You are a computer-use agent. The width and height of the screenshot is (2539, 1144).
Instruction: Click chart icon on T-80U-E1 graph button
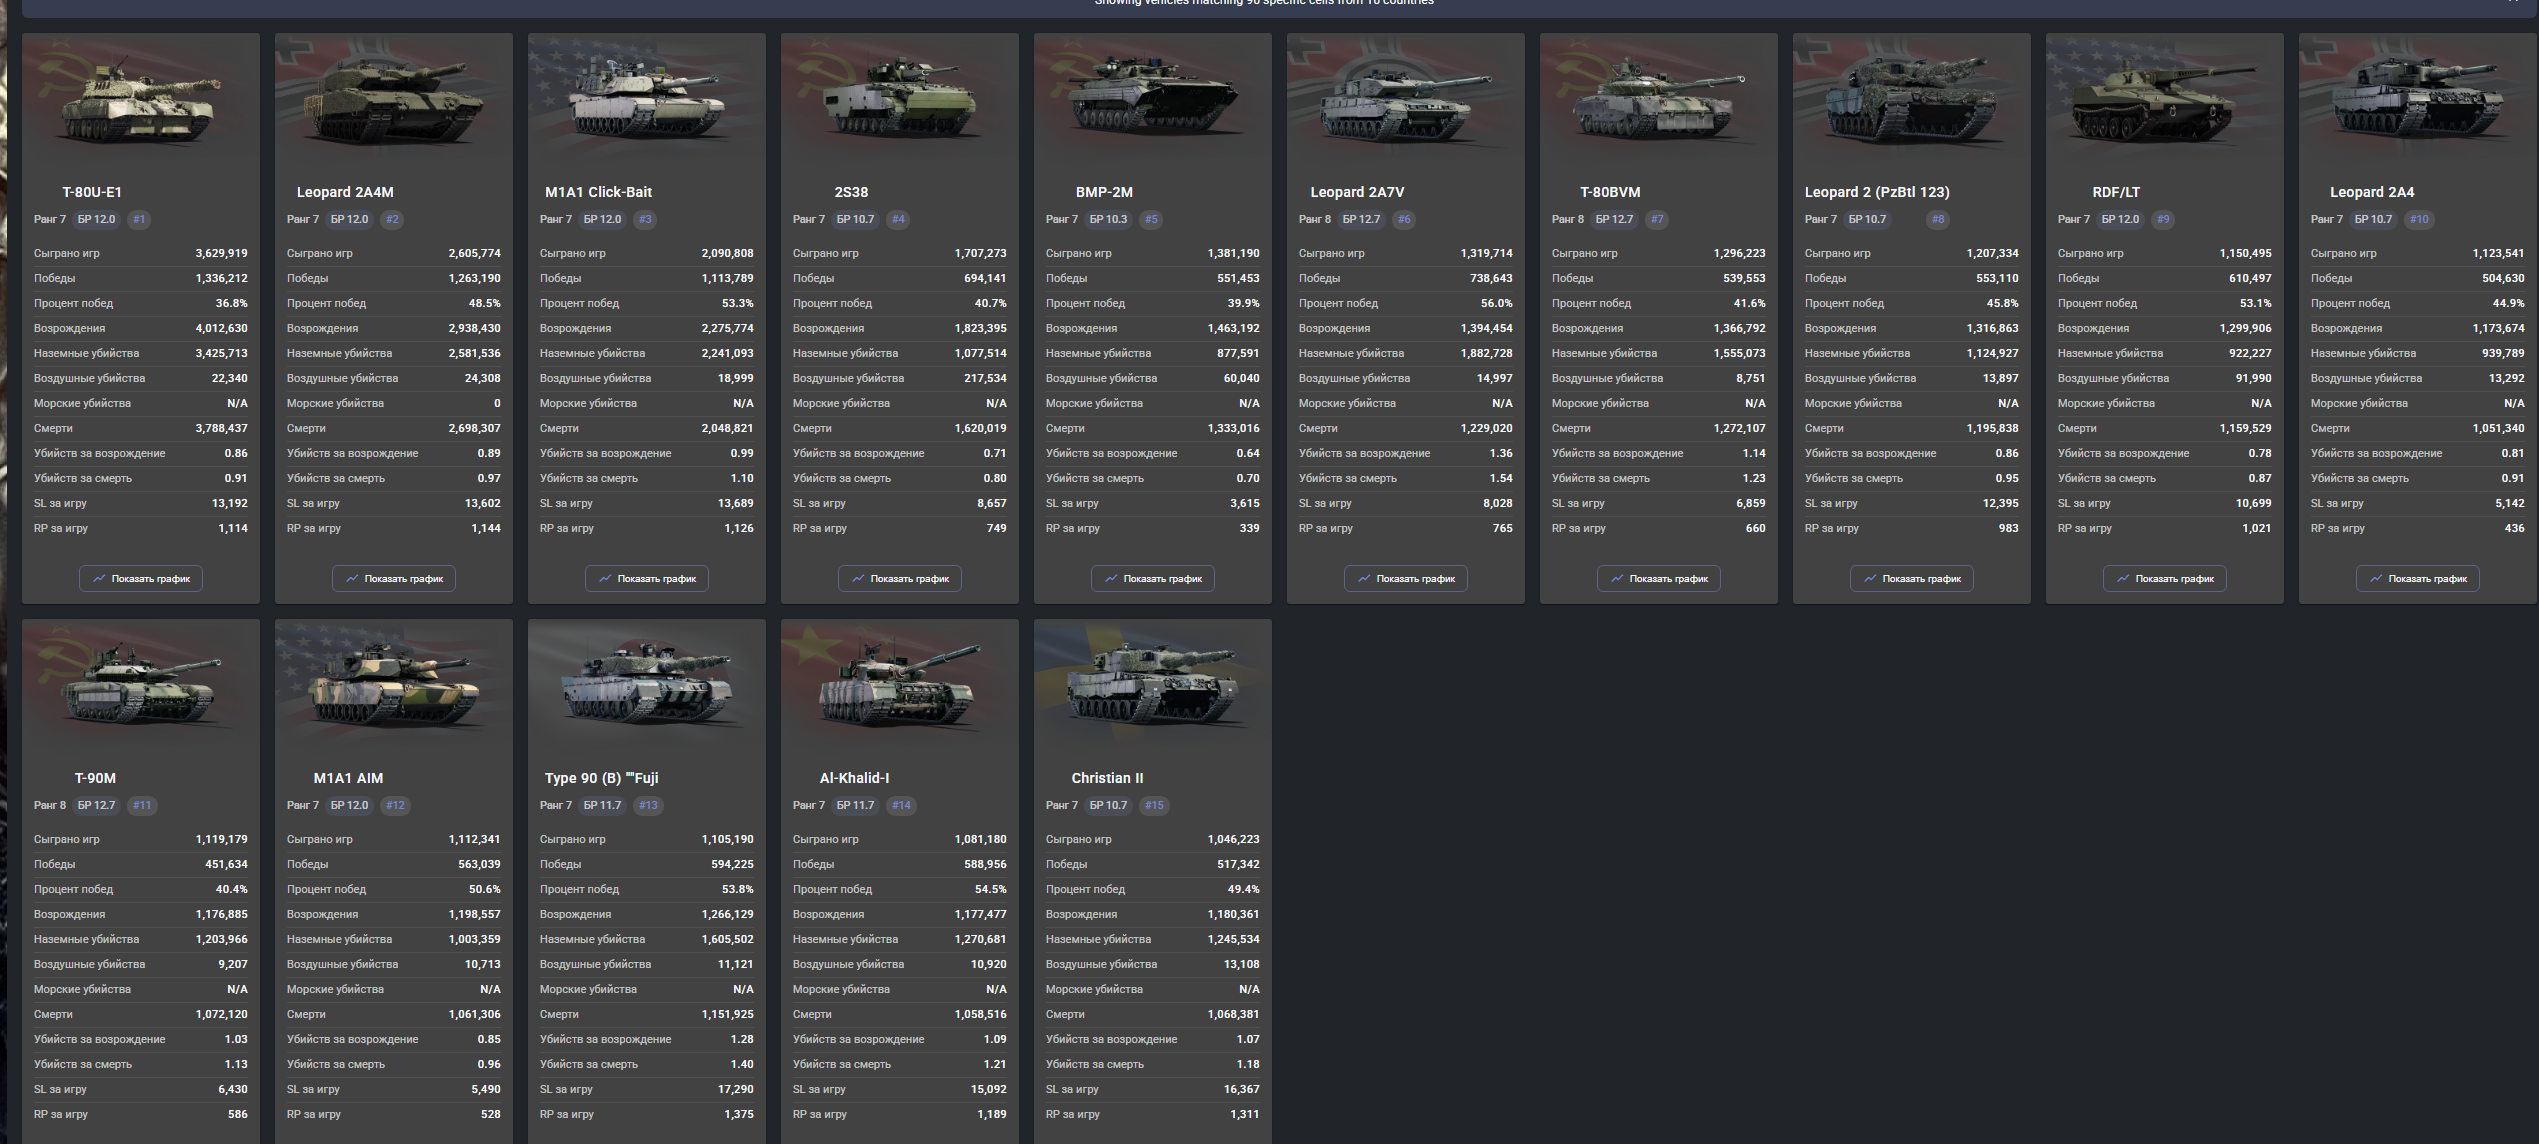tap(99, 578)
